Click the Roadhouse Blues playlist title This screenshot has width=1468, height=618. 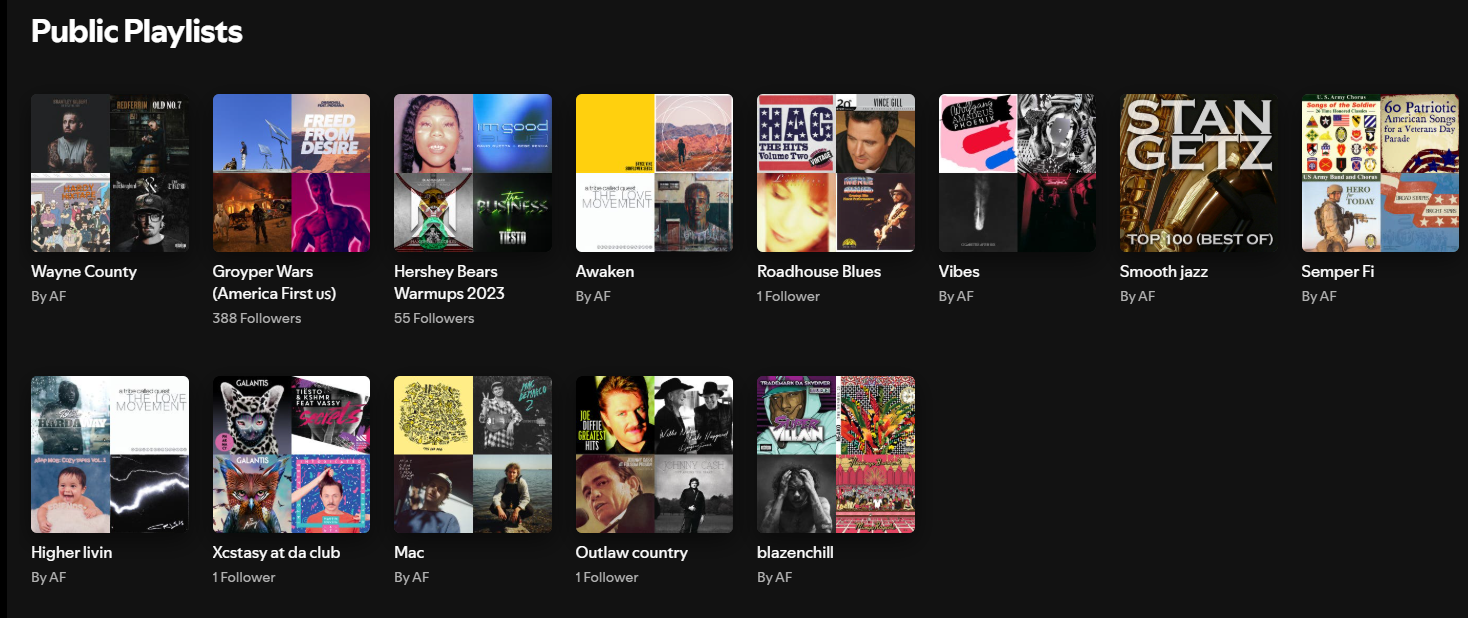pyautogui.click(x=819, y=272)
